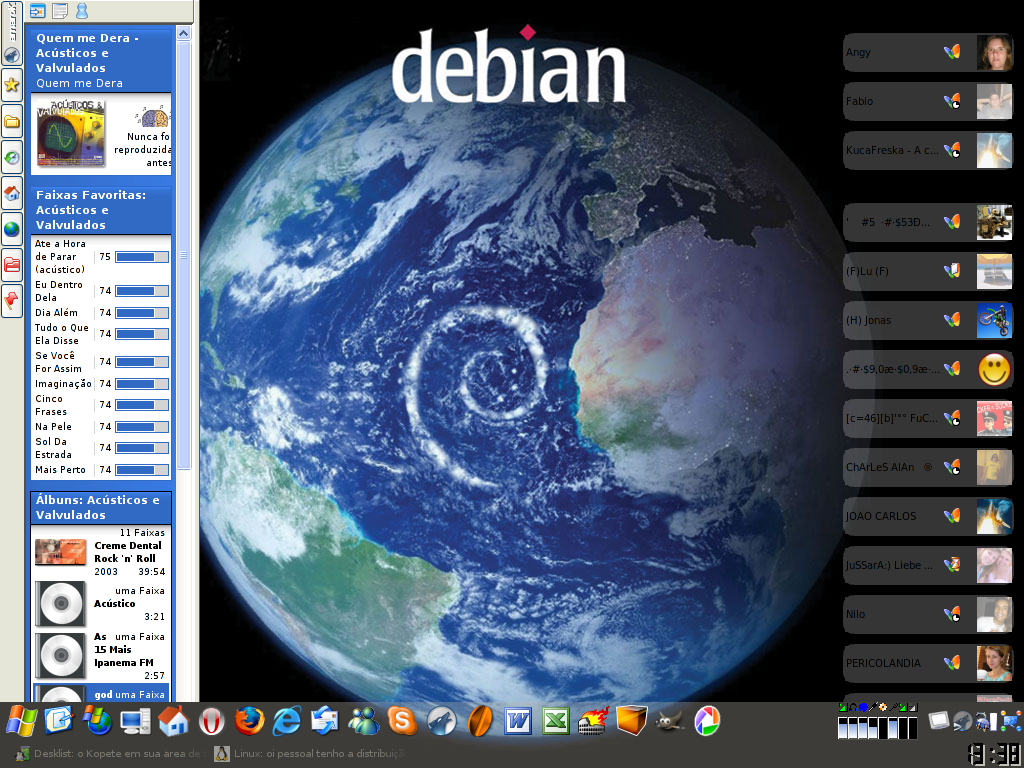Open chat with contact ChArLeS AlAn
1024x768 pixels.
coord(928,467)
